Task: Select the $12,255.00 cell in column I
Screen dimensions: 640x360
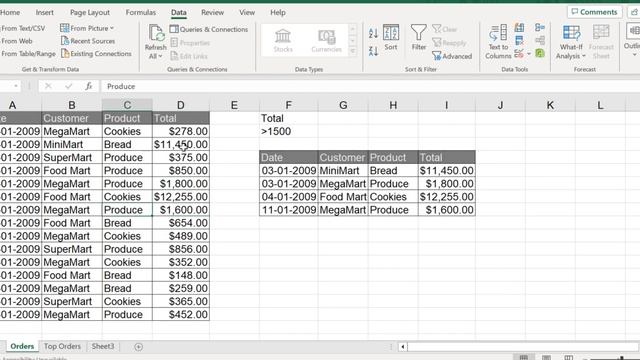Action: click(447, 197)
